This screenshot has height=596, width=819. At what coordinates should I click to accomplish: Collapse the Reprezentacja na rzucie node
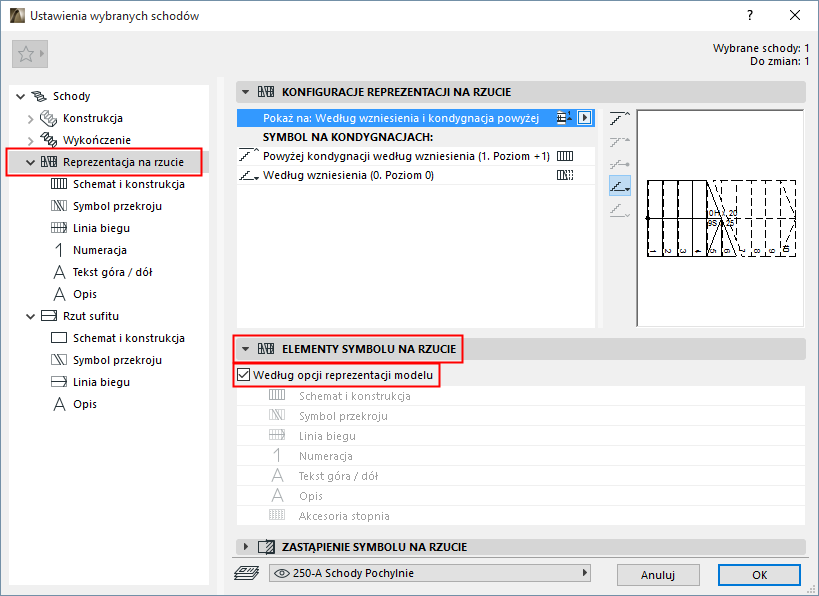[x=30, y=162]
